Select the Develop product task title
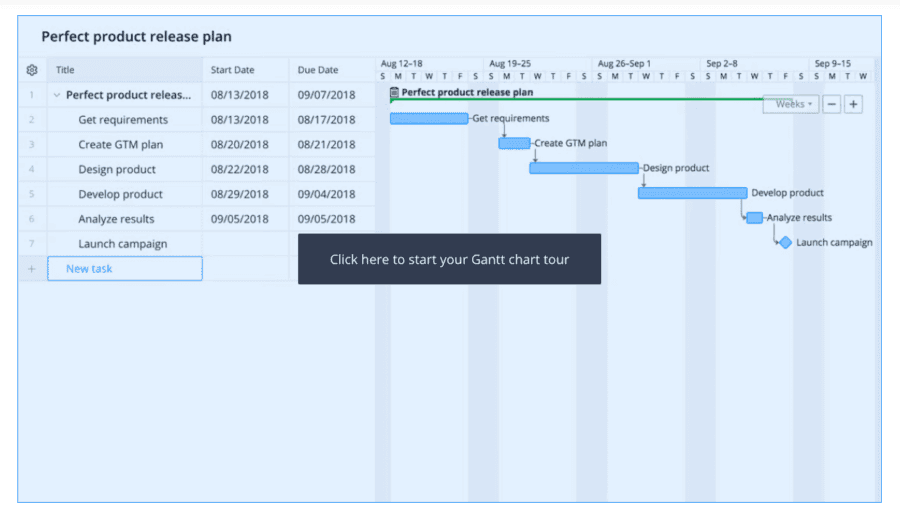The width and height of the screenshot is (900, 510). pos(120,194)
